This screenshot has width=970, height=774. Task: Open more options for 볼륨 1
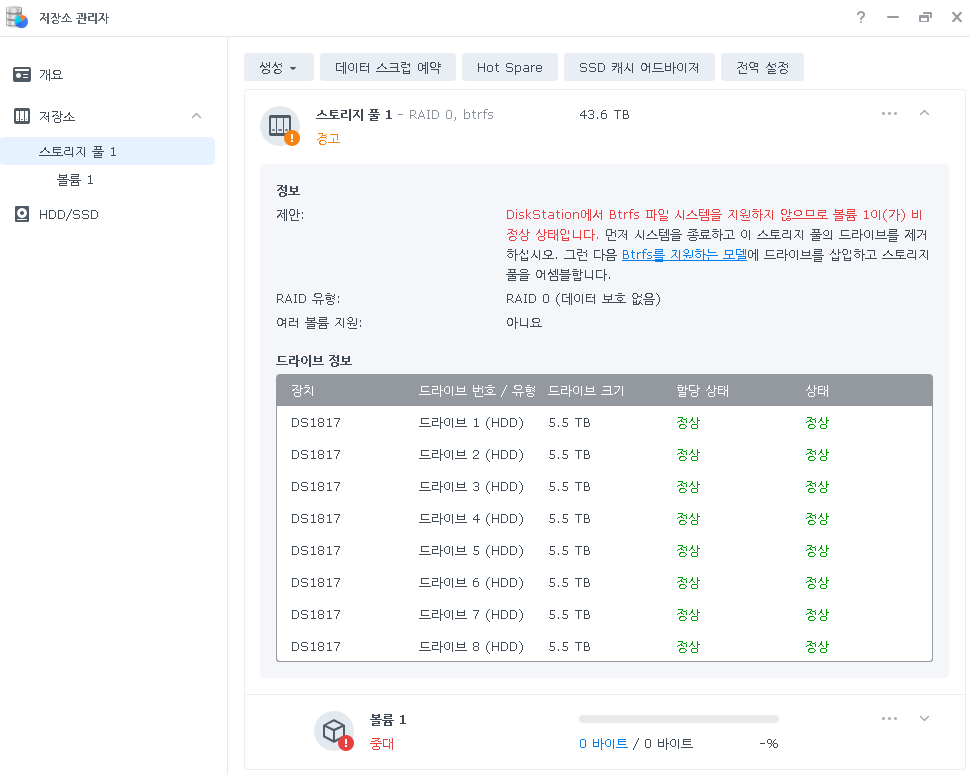pos(889,719)
